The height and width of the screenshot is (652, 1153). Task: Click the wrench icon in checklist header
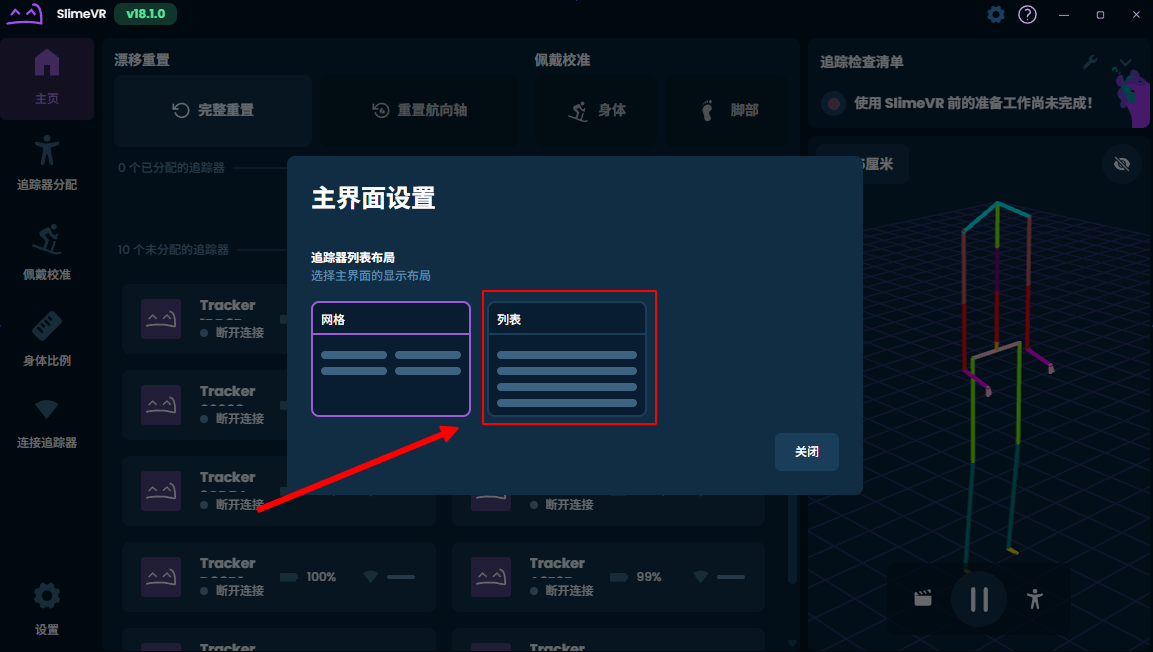click(x=1090, y=62)
